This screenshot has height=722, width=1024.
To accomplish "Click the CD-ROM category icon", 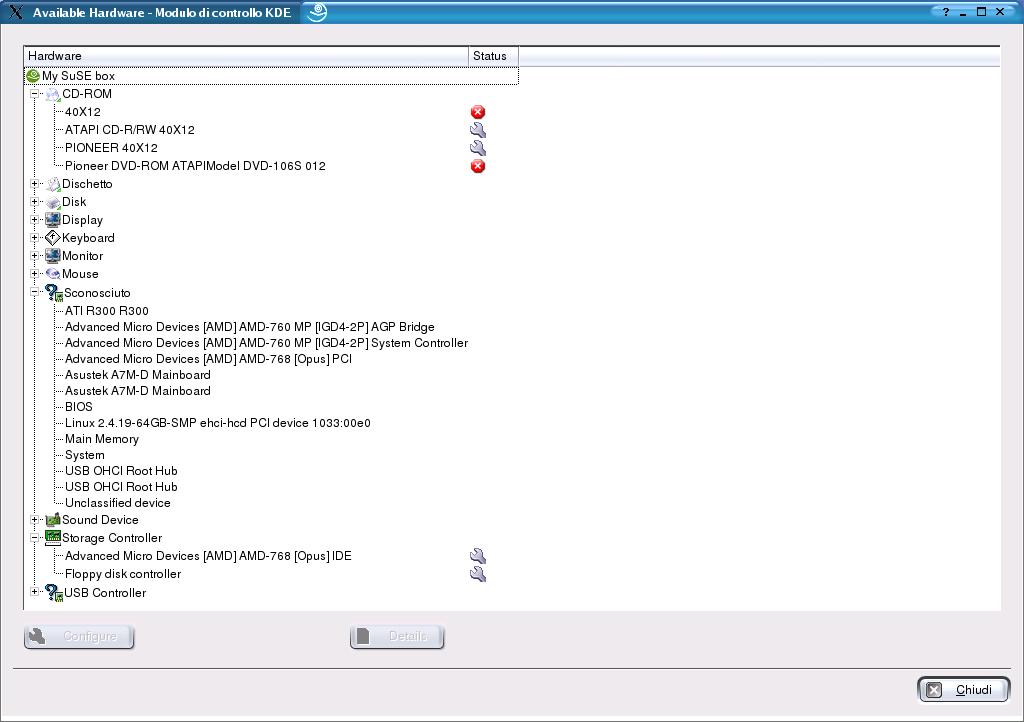I will pos(52,94).
